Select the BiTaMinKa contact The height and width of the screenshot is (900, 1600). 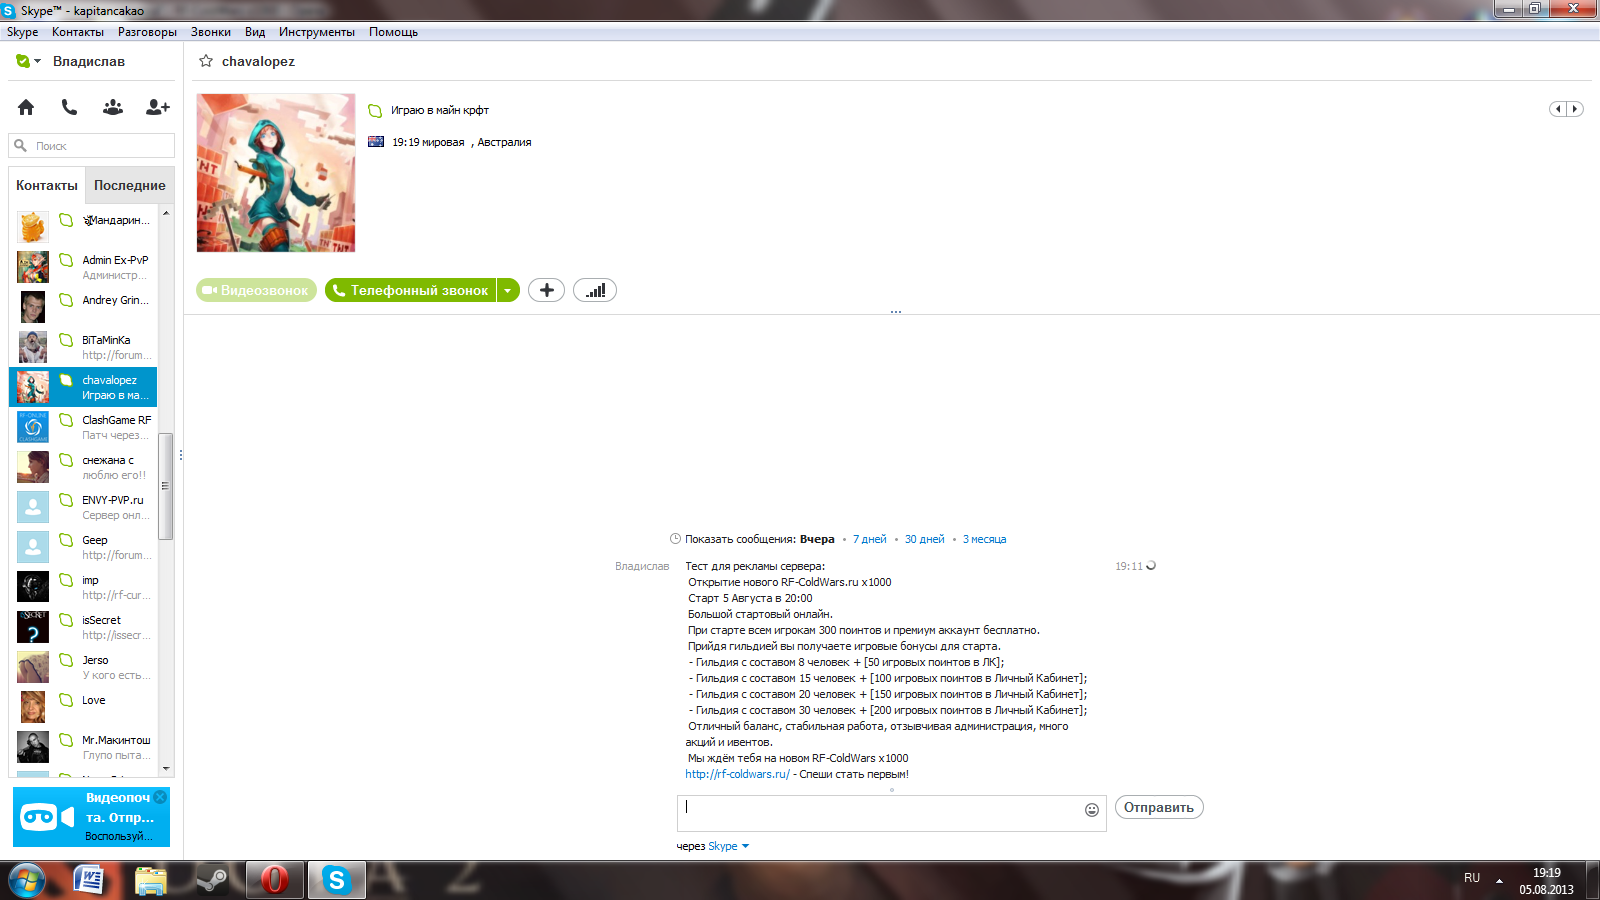pyautogui.click(x=83, y=347)
